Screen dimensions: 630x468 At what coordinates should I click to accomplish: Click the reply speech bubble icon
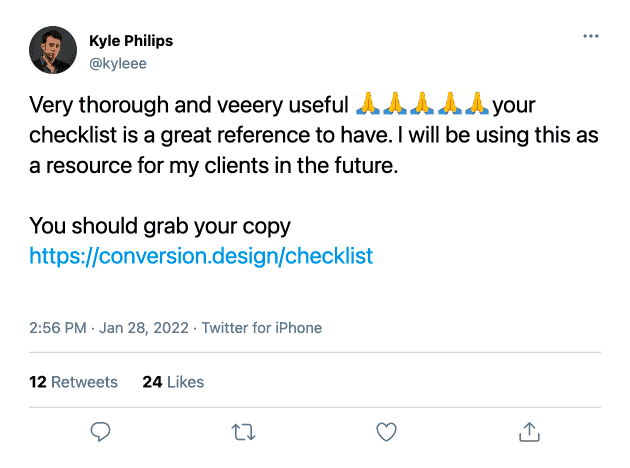point(100,432)
